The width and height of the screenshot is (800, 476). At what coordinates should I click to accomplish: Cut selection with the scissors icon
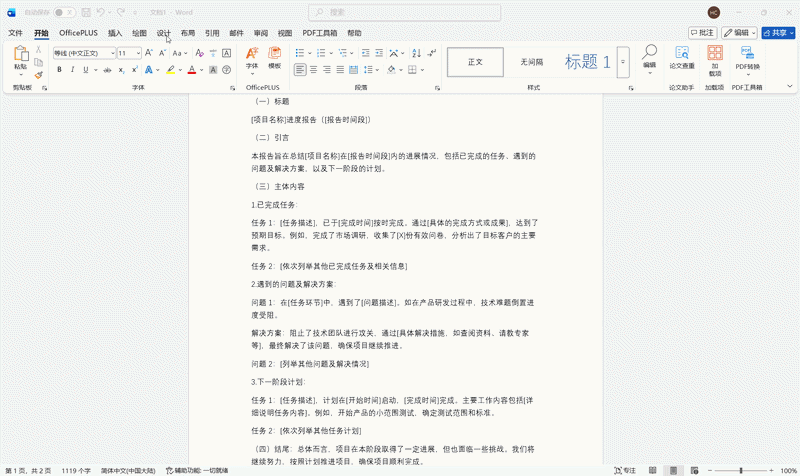pyautogui.click(x=38, y=49)
